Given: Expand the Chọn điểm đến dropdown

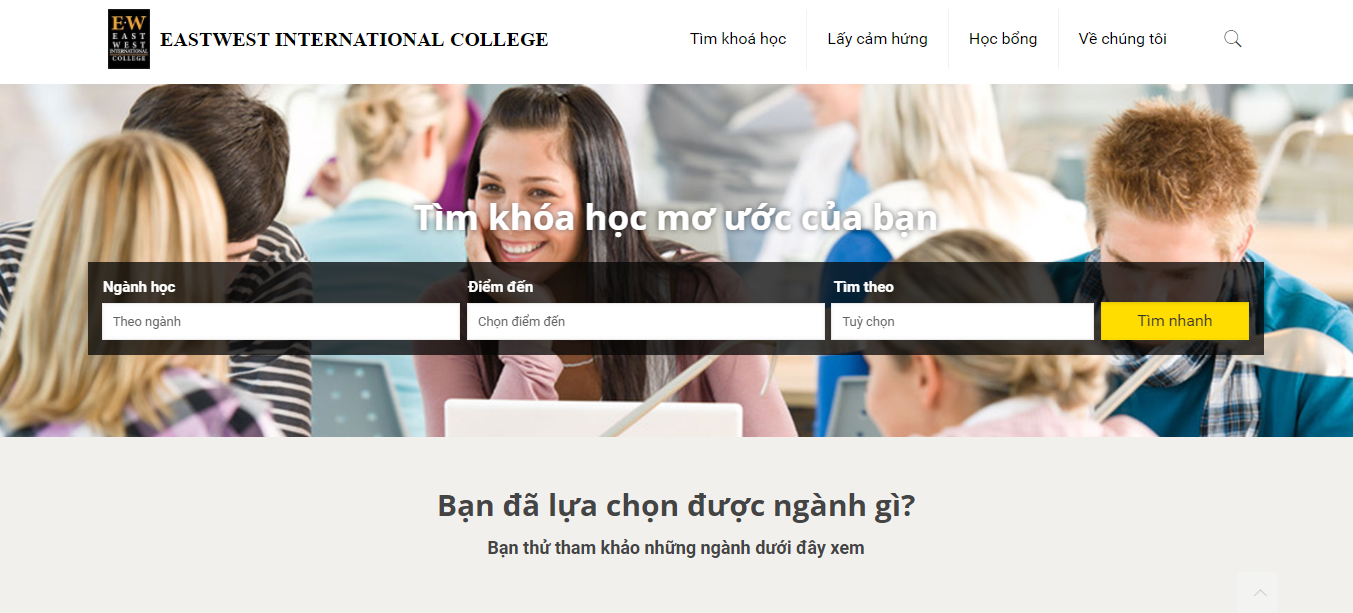Looking at the screenshot, I should (x=646, y=322).
